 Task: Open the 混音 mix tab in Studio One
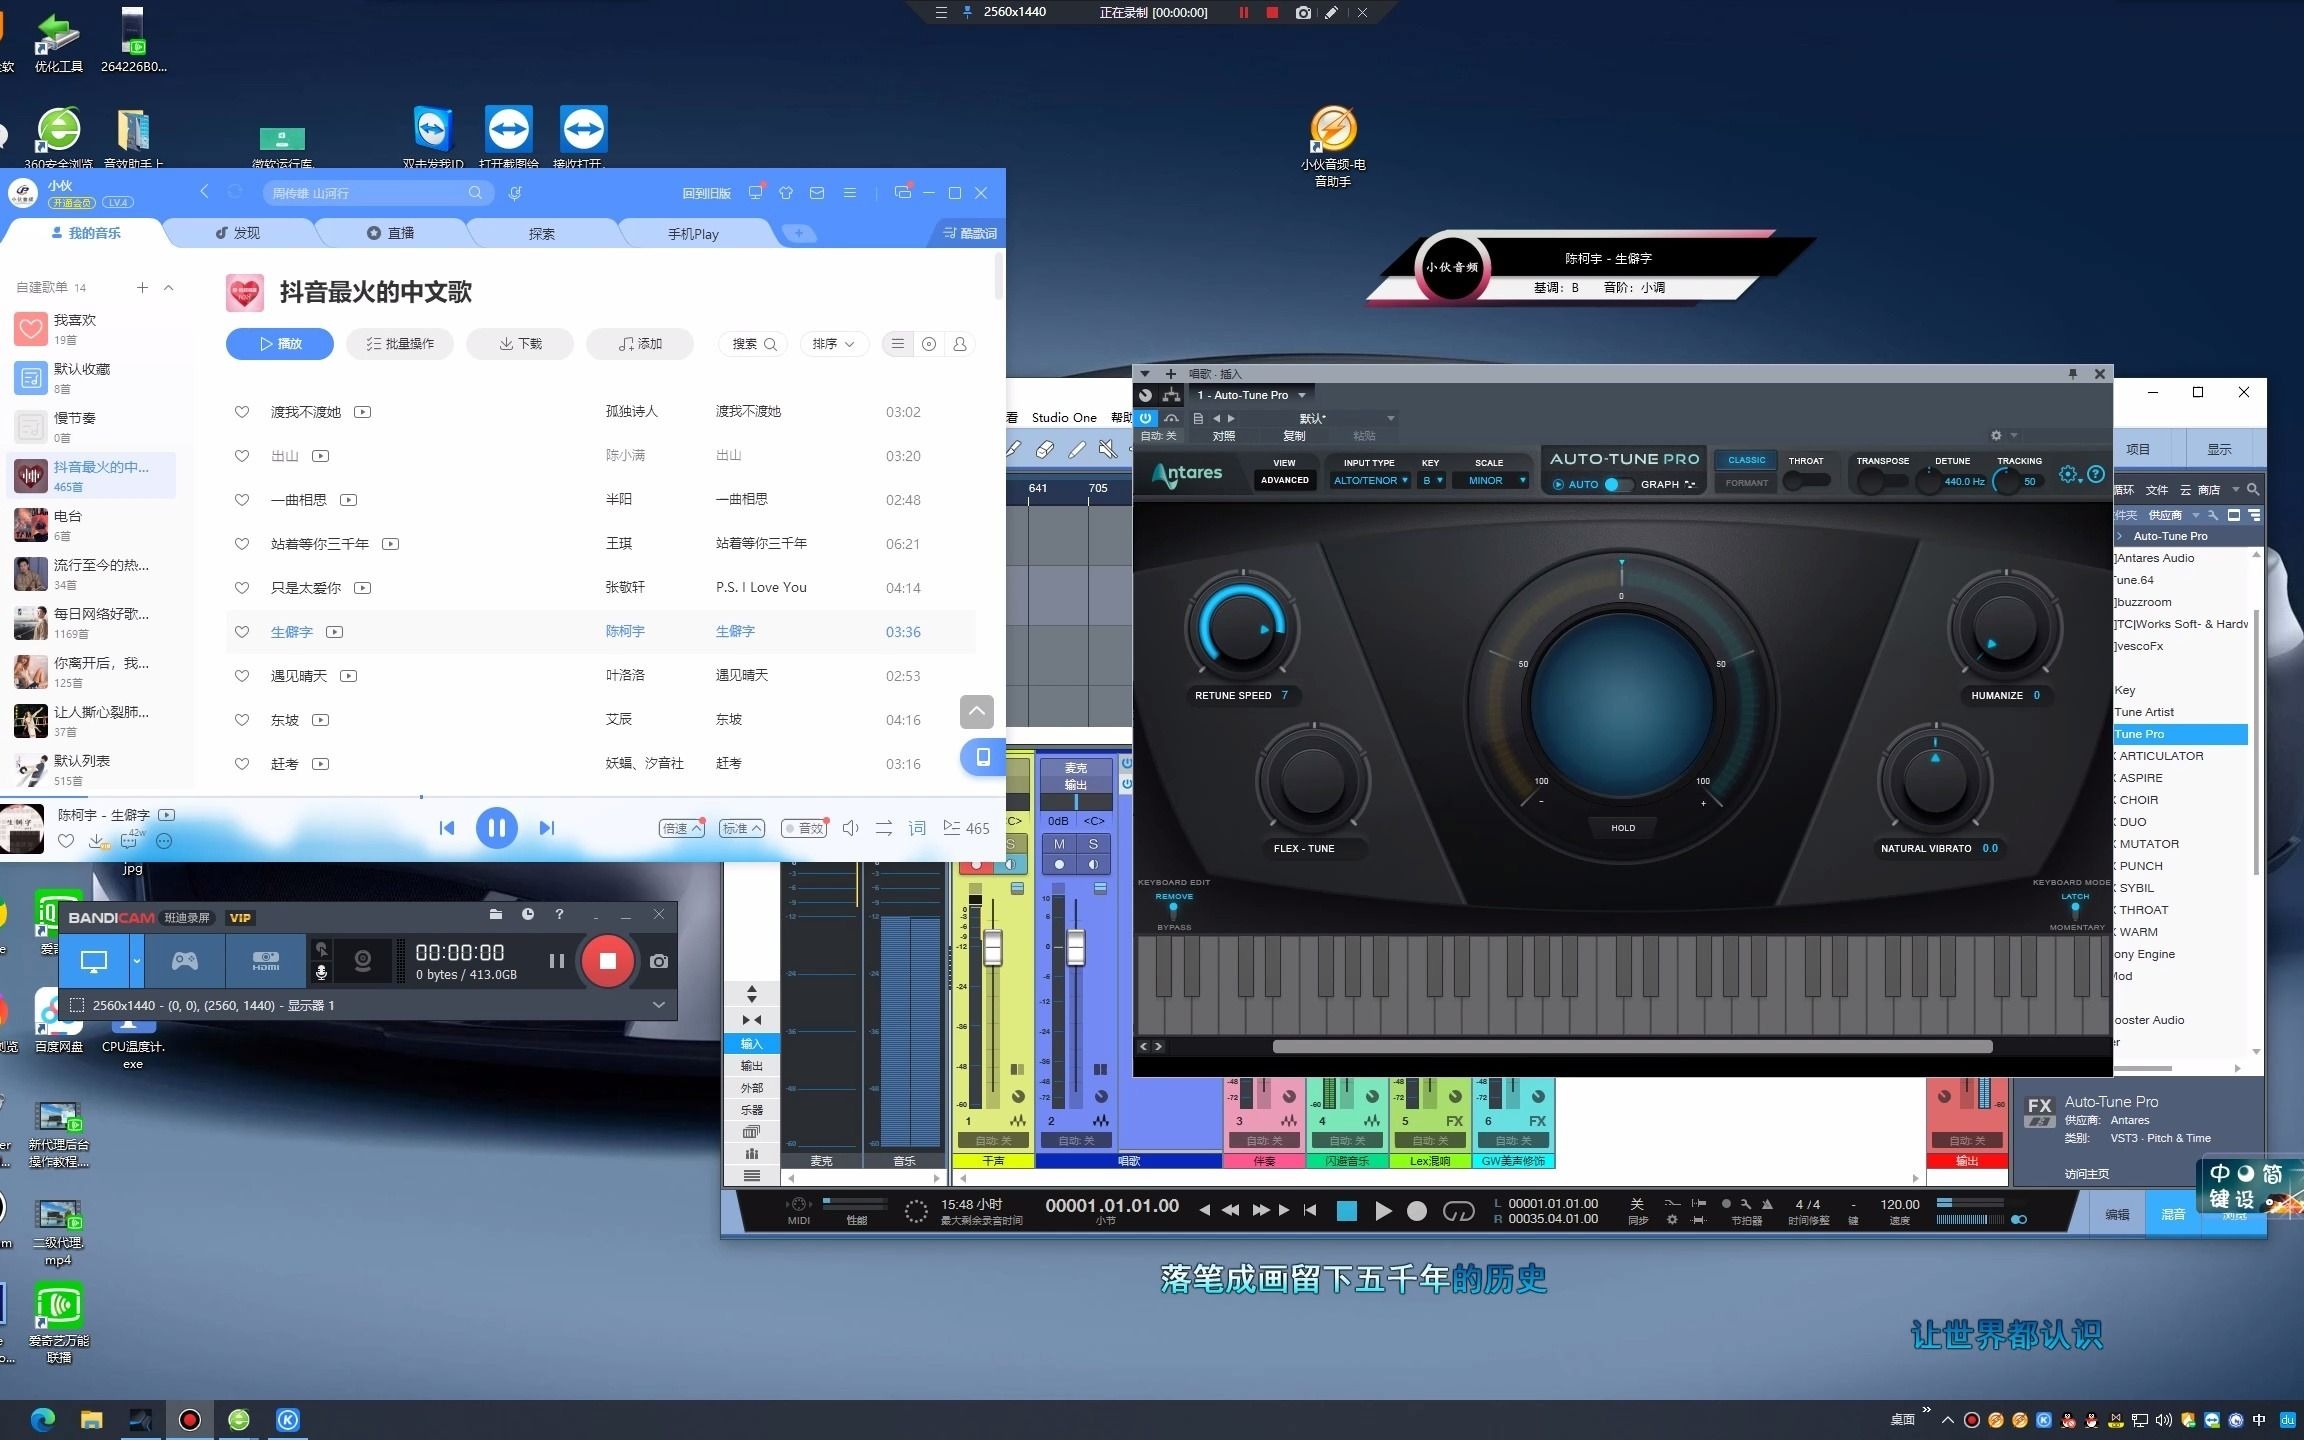pyautogui.click(x=2173, y=1215)
